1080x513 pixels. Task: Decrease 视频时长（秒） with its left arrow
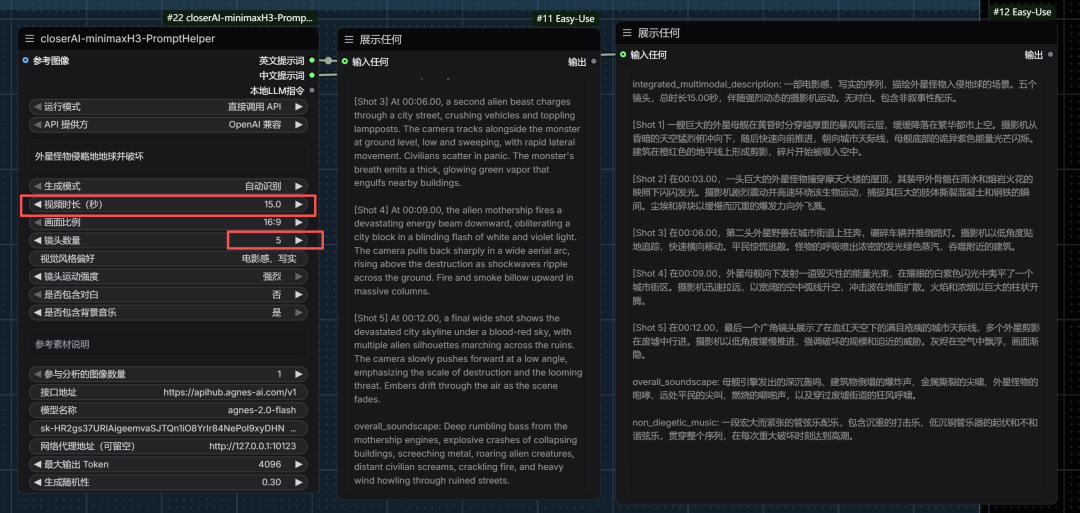pos(38,205)
